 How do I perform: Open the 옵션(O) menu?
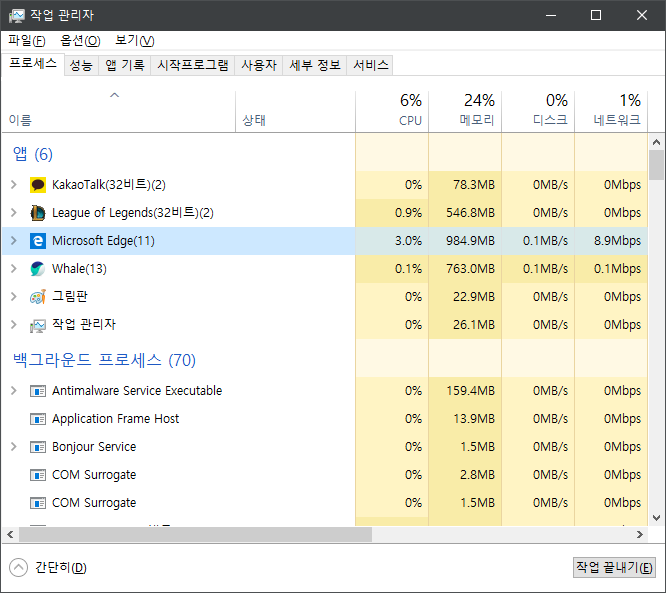click(x=80, y=41)
